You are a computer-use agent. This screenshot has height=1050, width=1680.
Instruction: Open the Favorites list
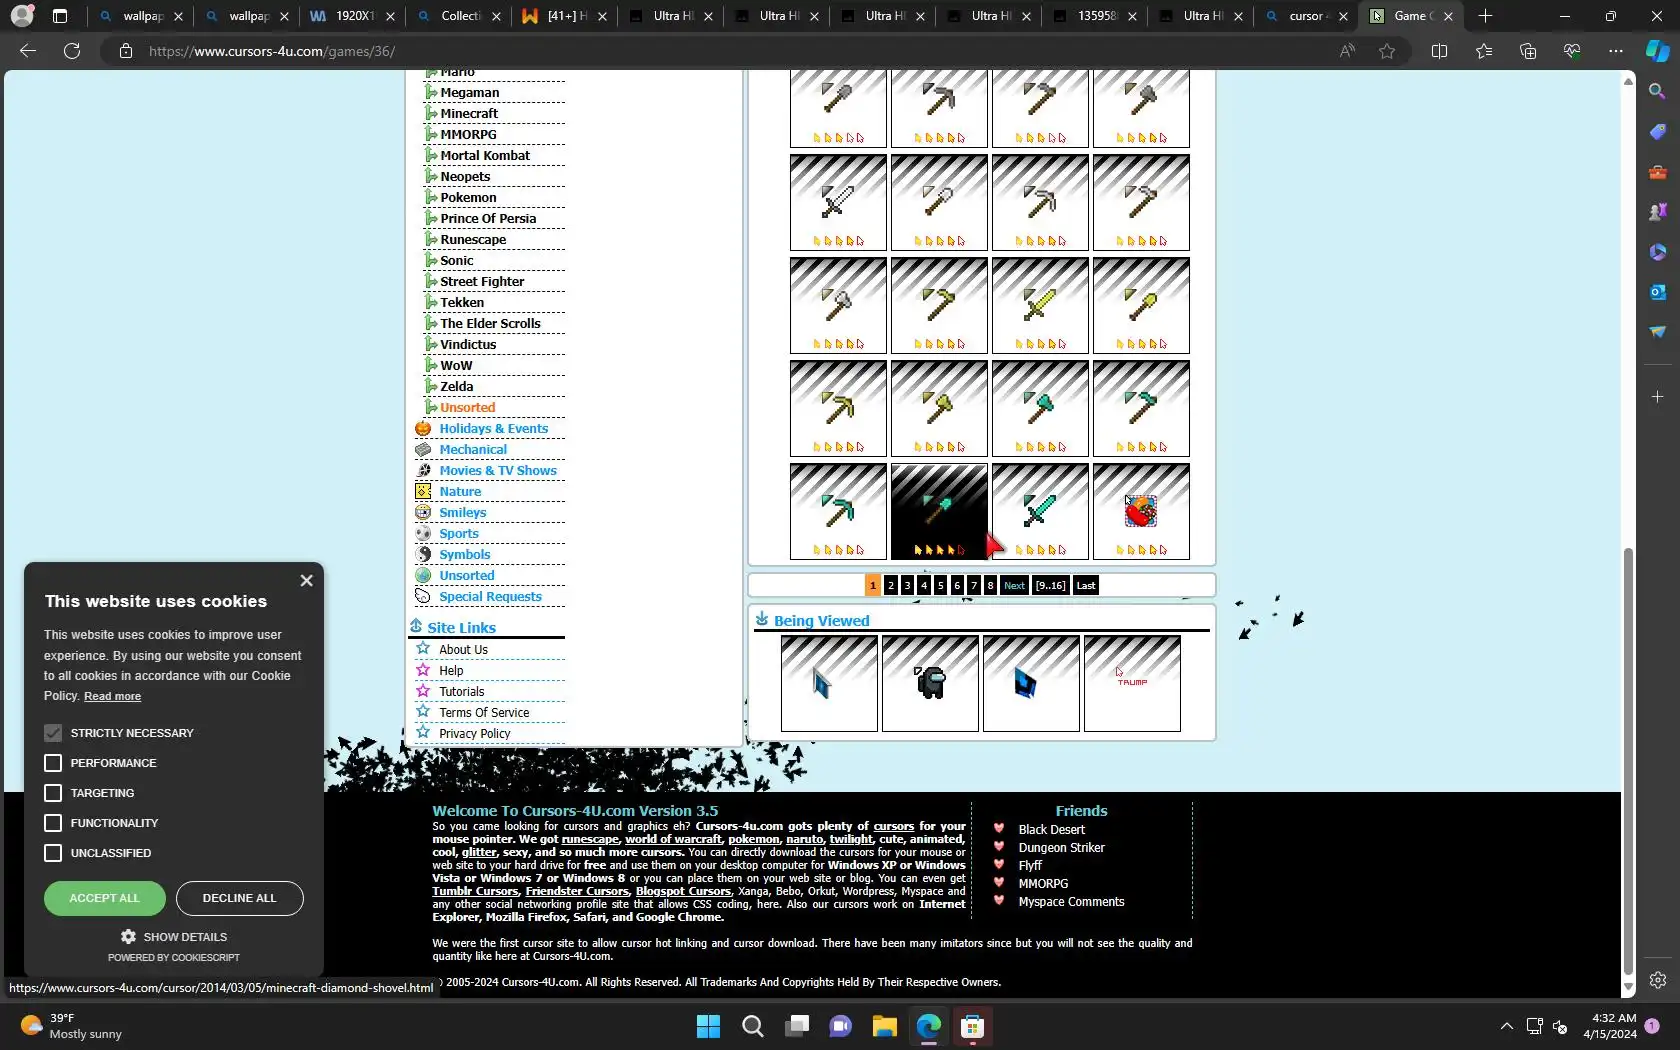1483,51
